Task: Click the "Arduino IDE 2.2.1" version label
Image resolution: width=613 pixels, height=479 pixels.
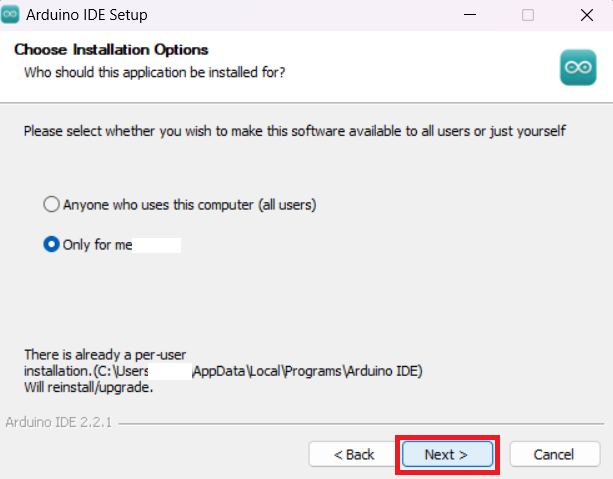Action: 58,423
